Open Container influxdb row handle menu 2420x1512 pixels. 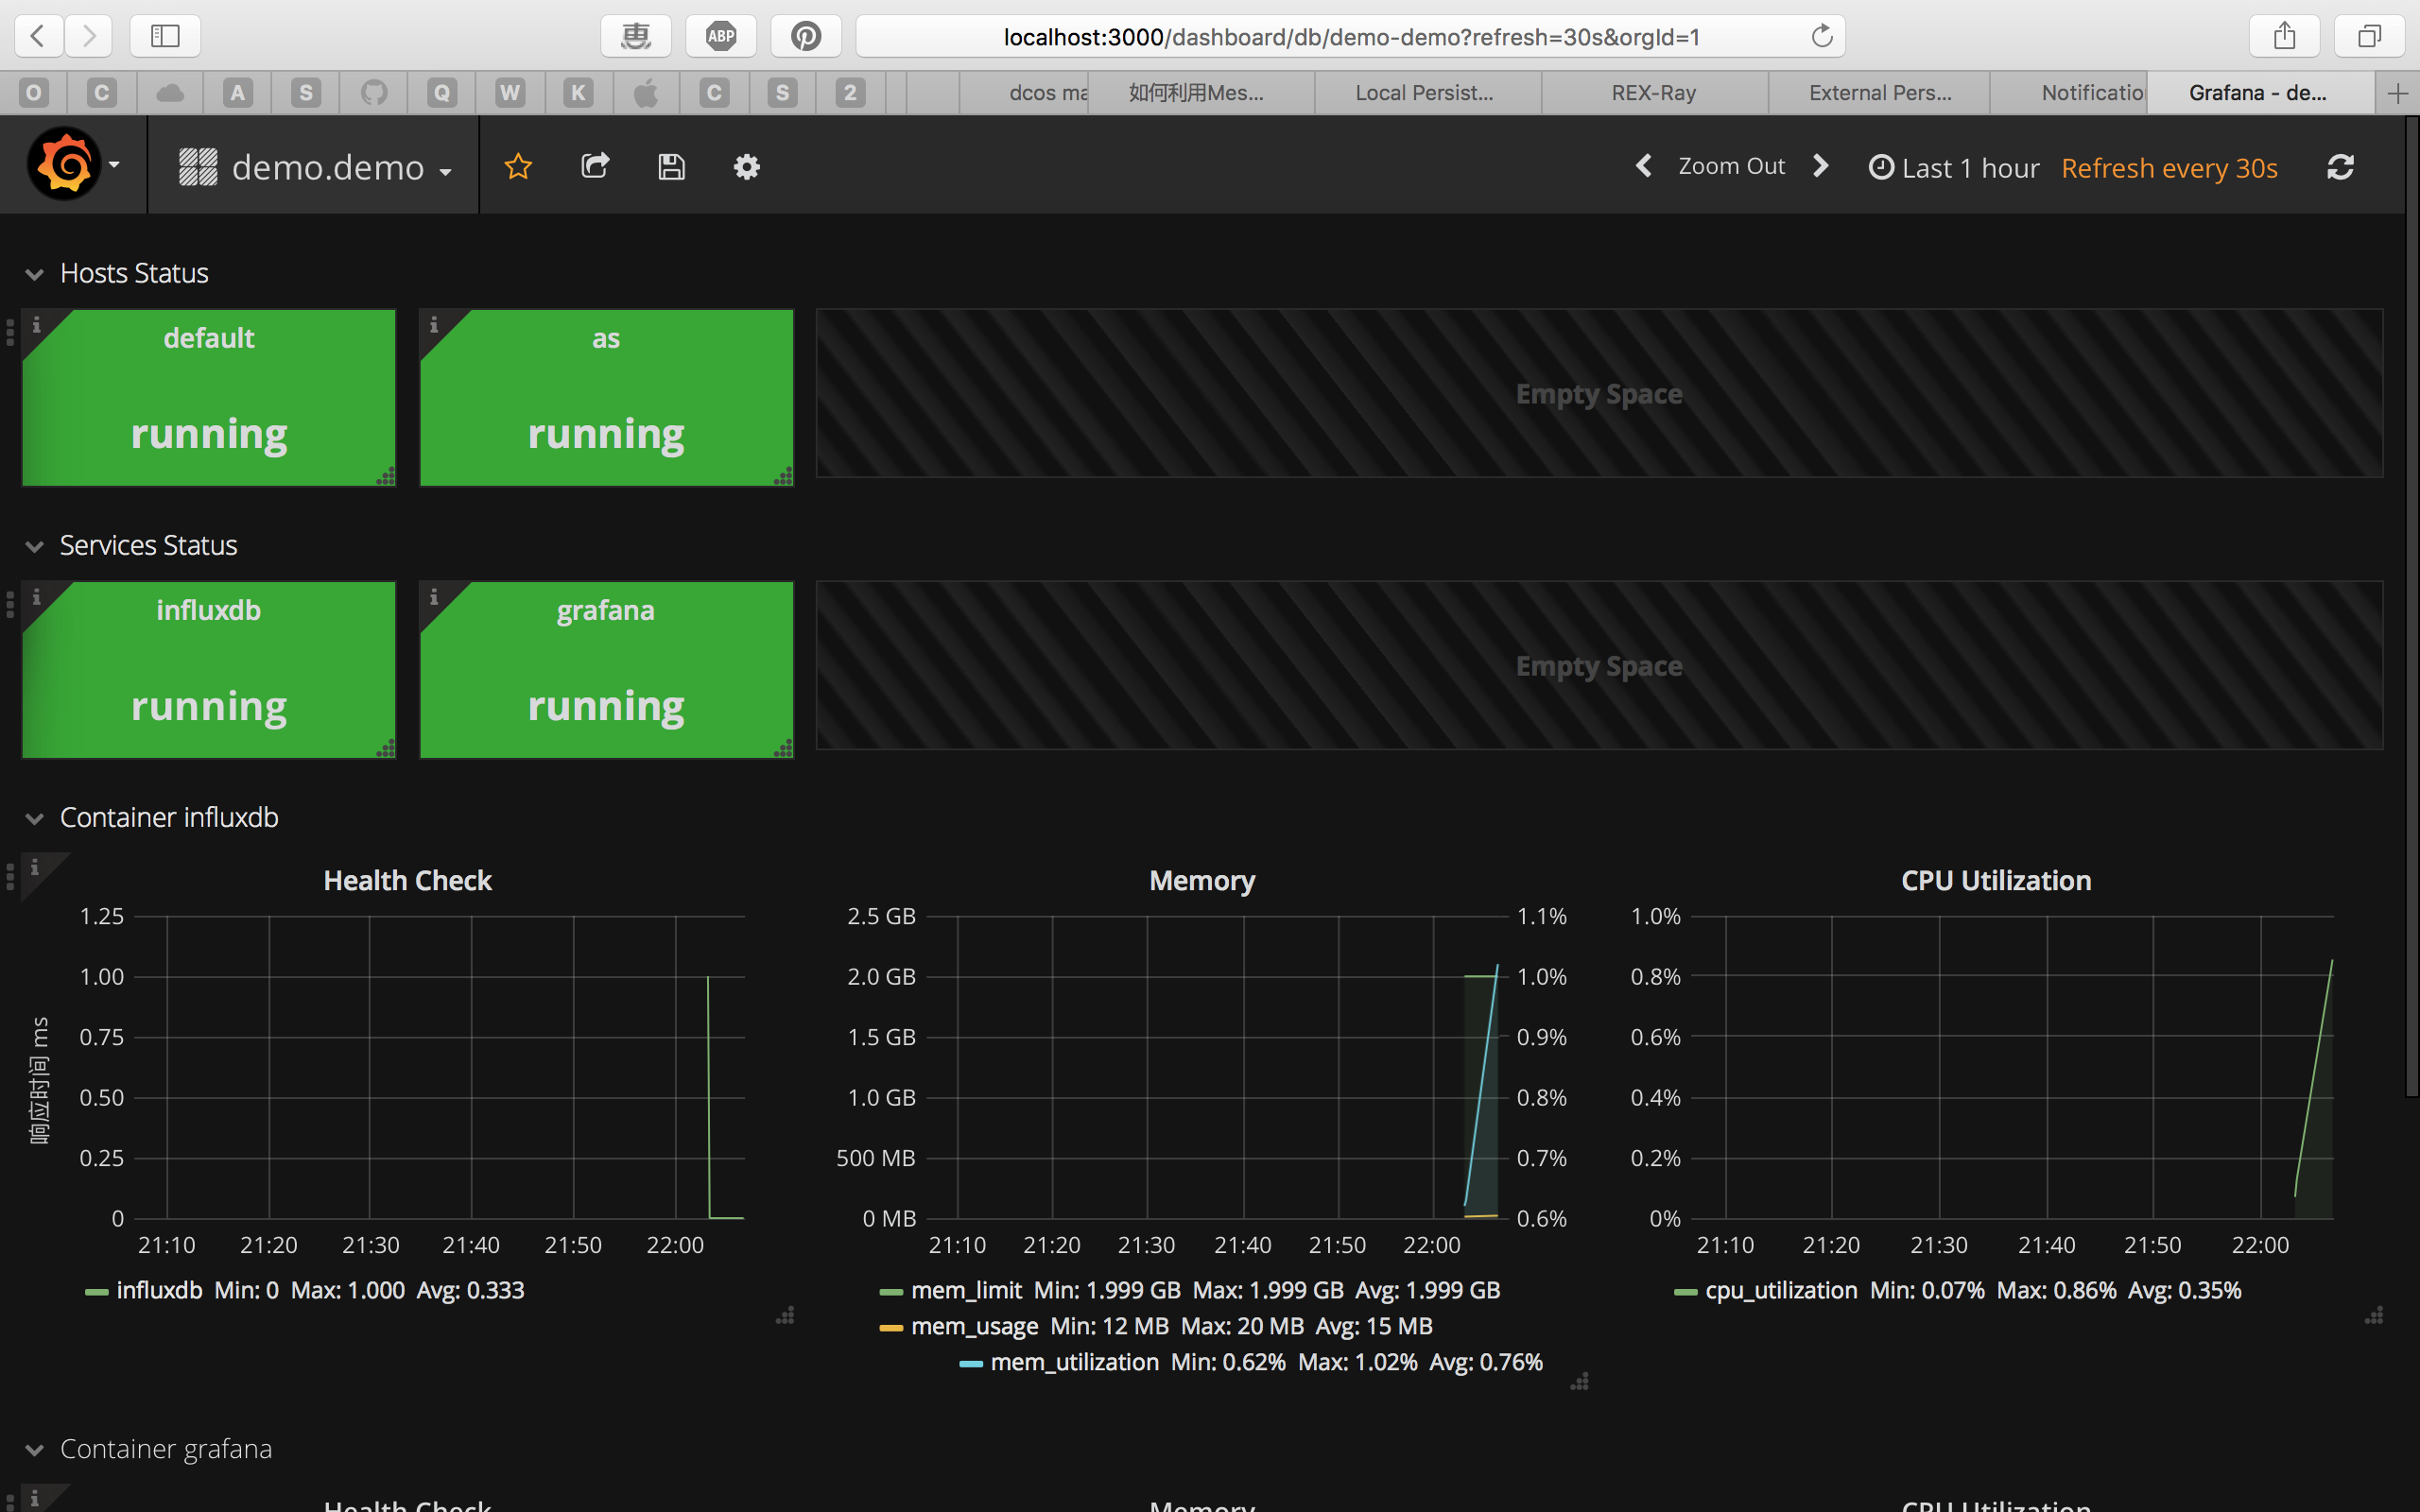point(10,876)
